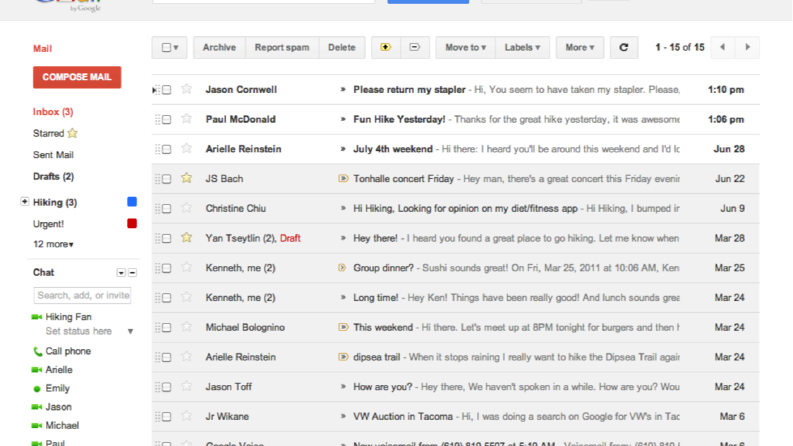Star the Michael Bolognino email
This screenshot has width=793, height=446.
point(187,327)
